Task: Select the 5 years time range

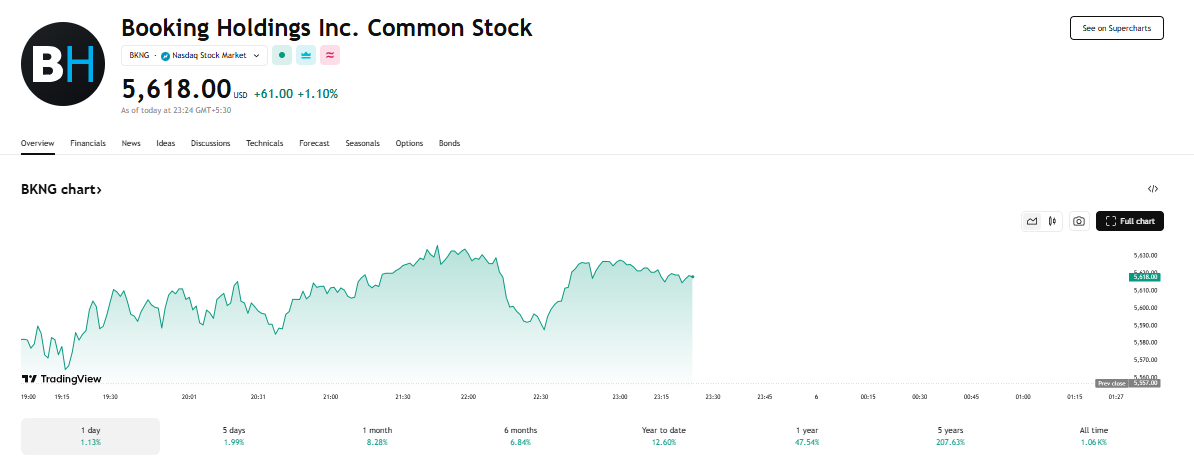Action: [951, 436]
